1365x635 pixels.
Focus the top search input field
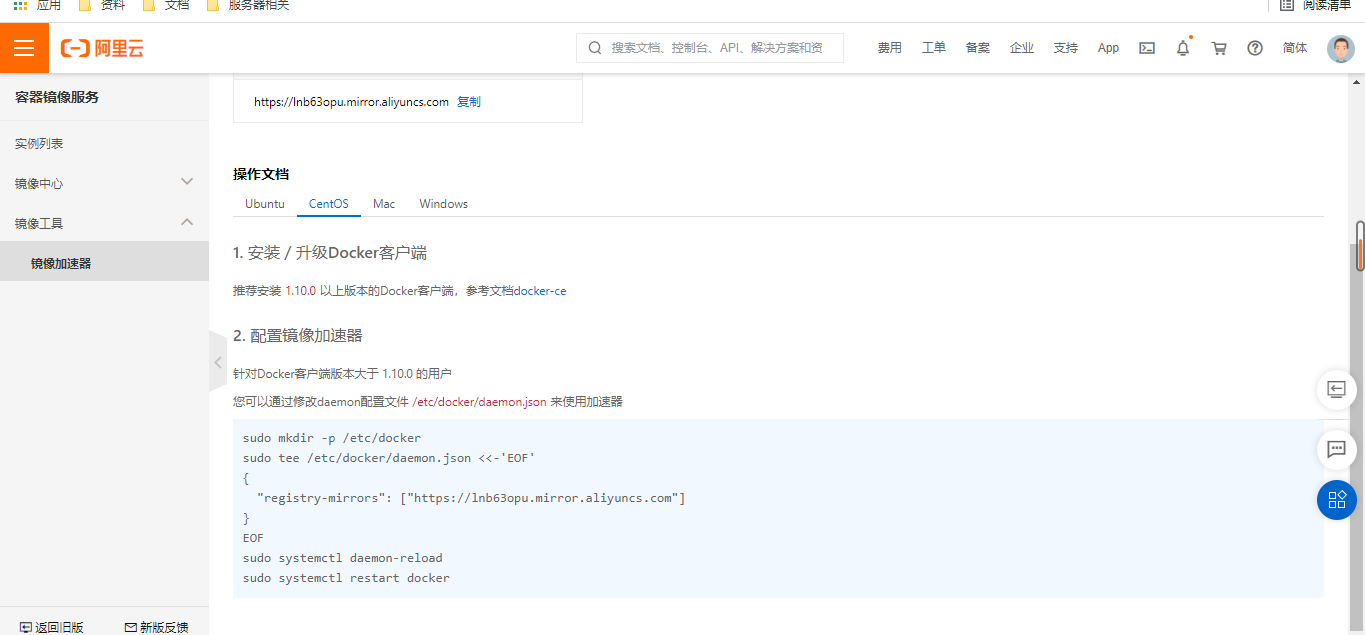[x=710, y=48]
